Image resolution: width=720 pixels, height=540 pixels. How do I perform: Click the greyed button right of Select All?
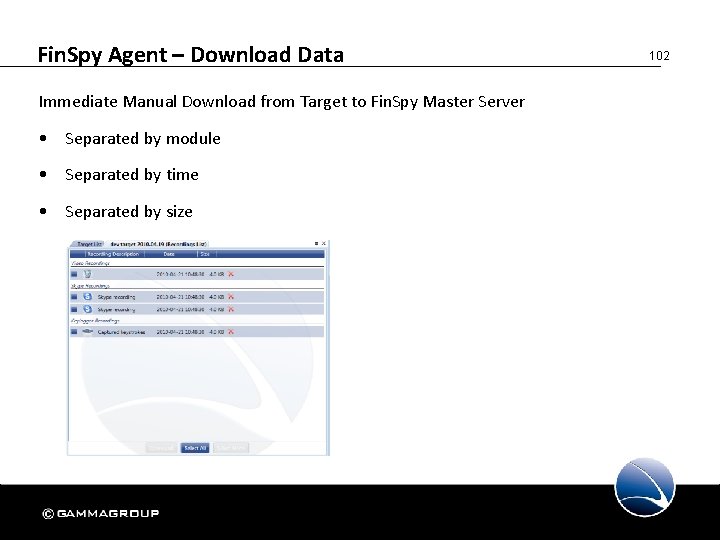point(231,448)
